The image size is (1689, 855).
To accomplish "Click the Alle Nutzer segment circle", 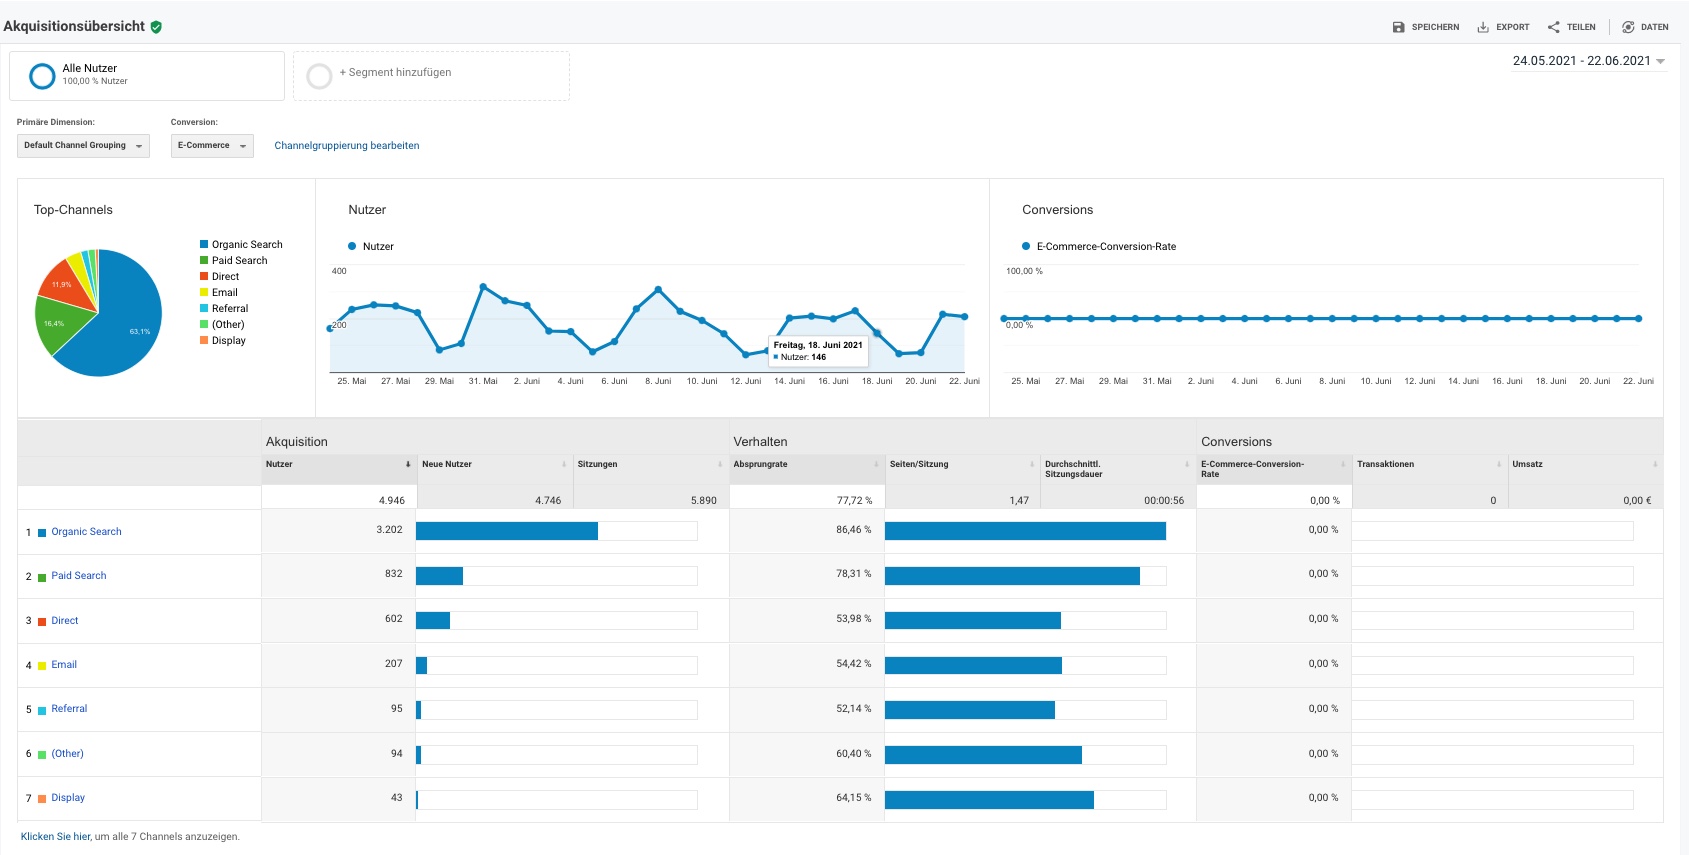I will 42,76.
